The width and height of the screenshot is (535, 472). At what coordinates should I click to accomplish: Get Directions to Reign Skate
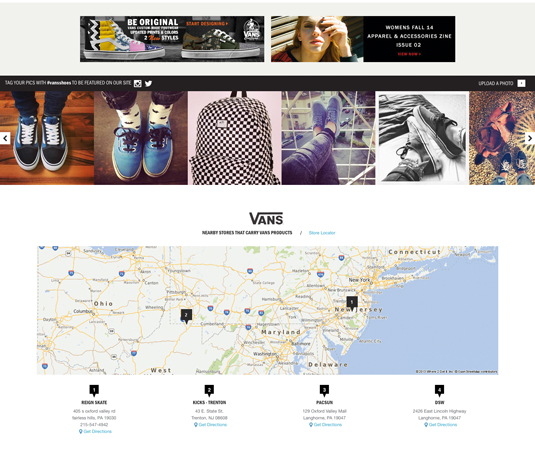click(x=95, y=431)
